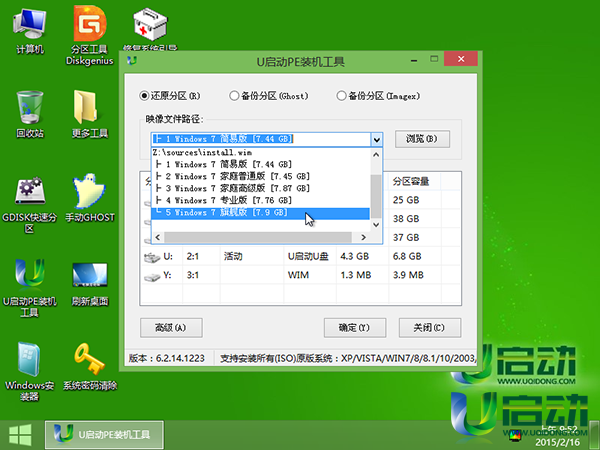600x450 pixels.
Task: Open the 计算机 desktop icon
Action: tap(29, 32)
